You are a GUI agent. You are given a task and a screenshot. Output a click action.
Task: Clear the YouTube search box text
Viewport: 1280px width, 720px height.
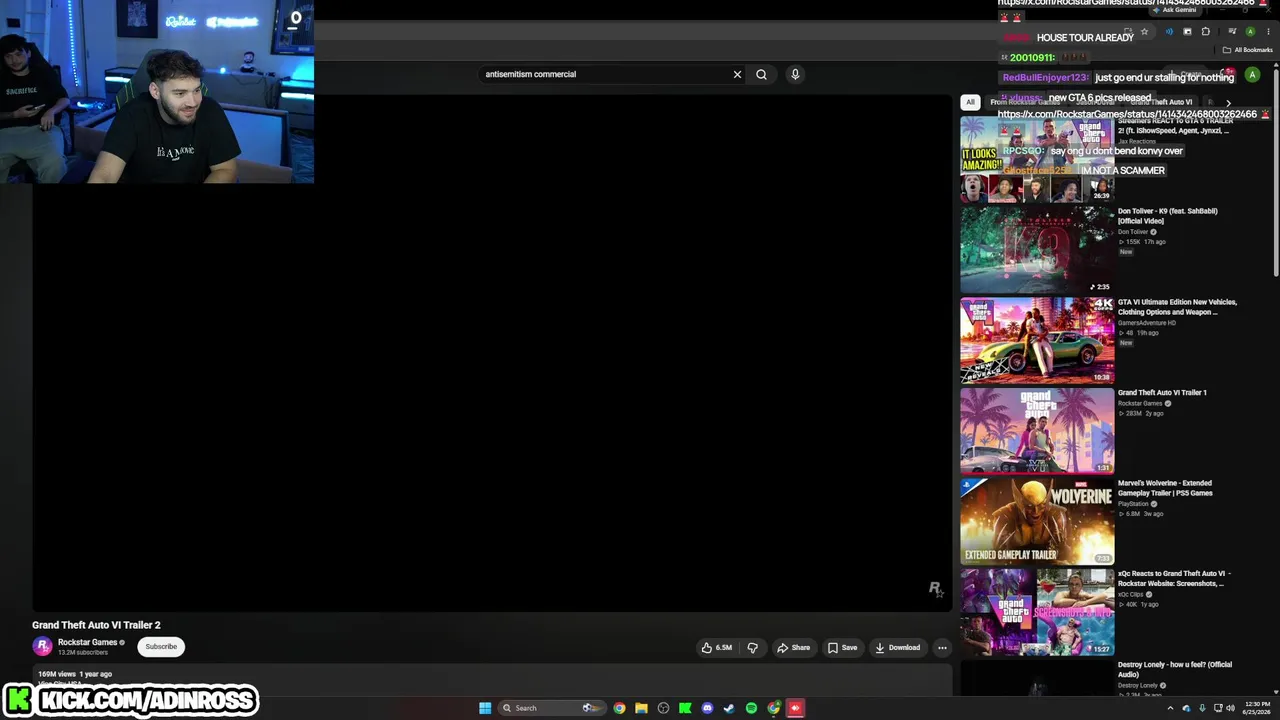coord(737,74)
